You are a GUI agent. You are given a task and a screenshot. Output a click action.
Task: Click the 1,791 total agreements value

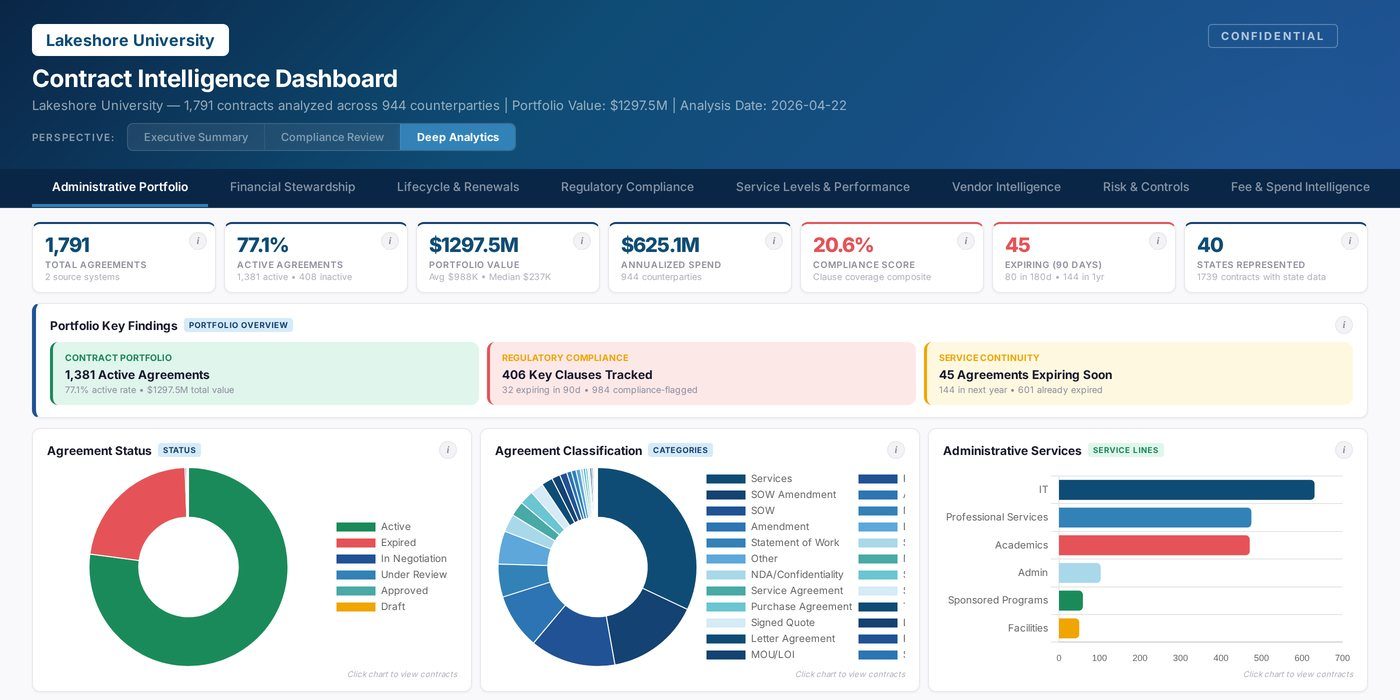[x=67, y=245]
